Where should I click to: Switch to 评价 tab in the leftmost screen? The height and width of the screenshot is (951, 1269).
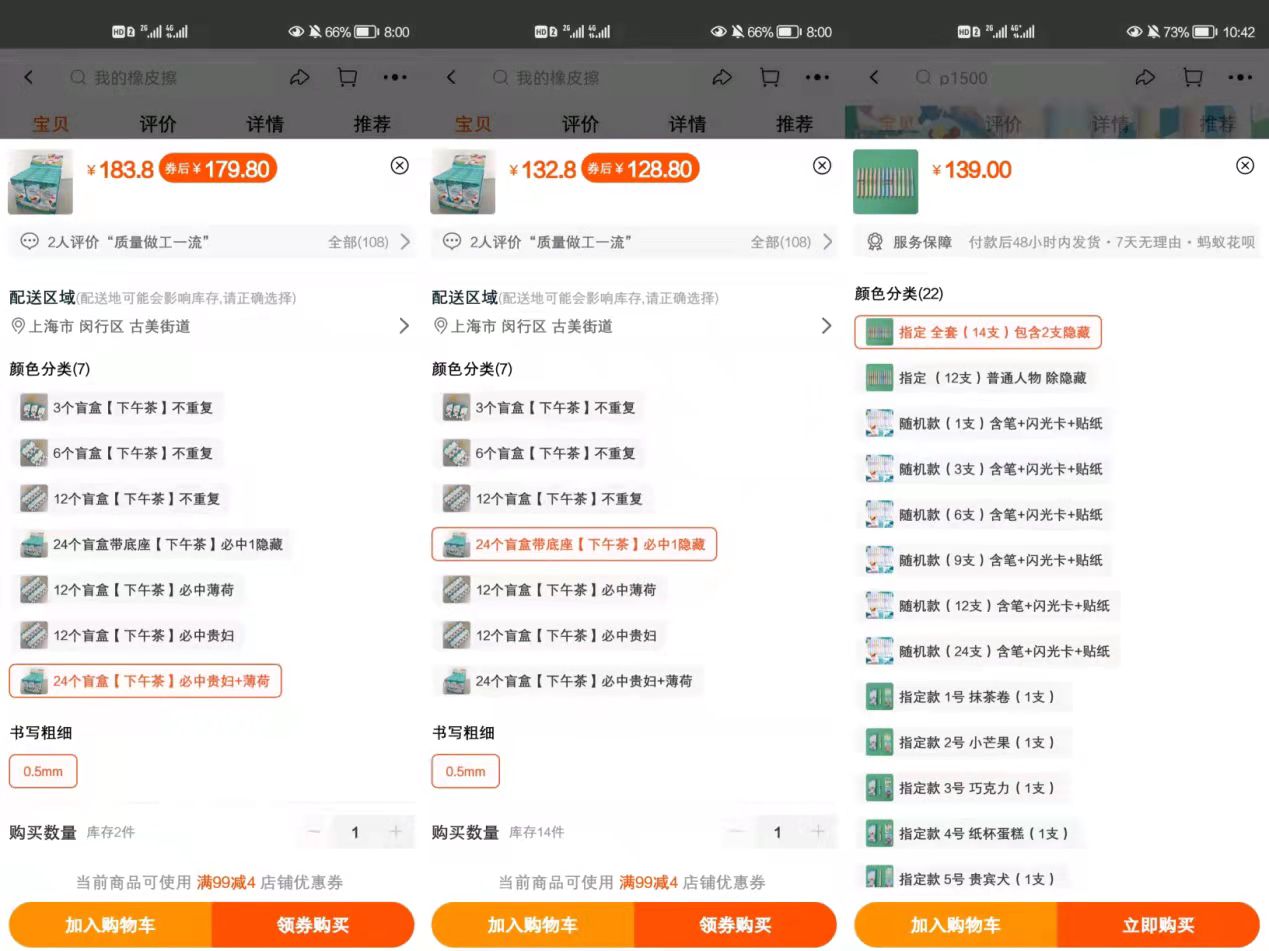158,124
